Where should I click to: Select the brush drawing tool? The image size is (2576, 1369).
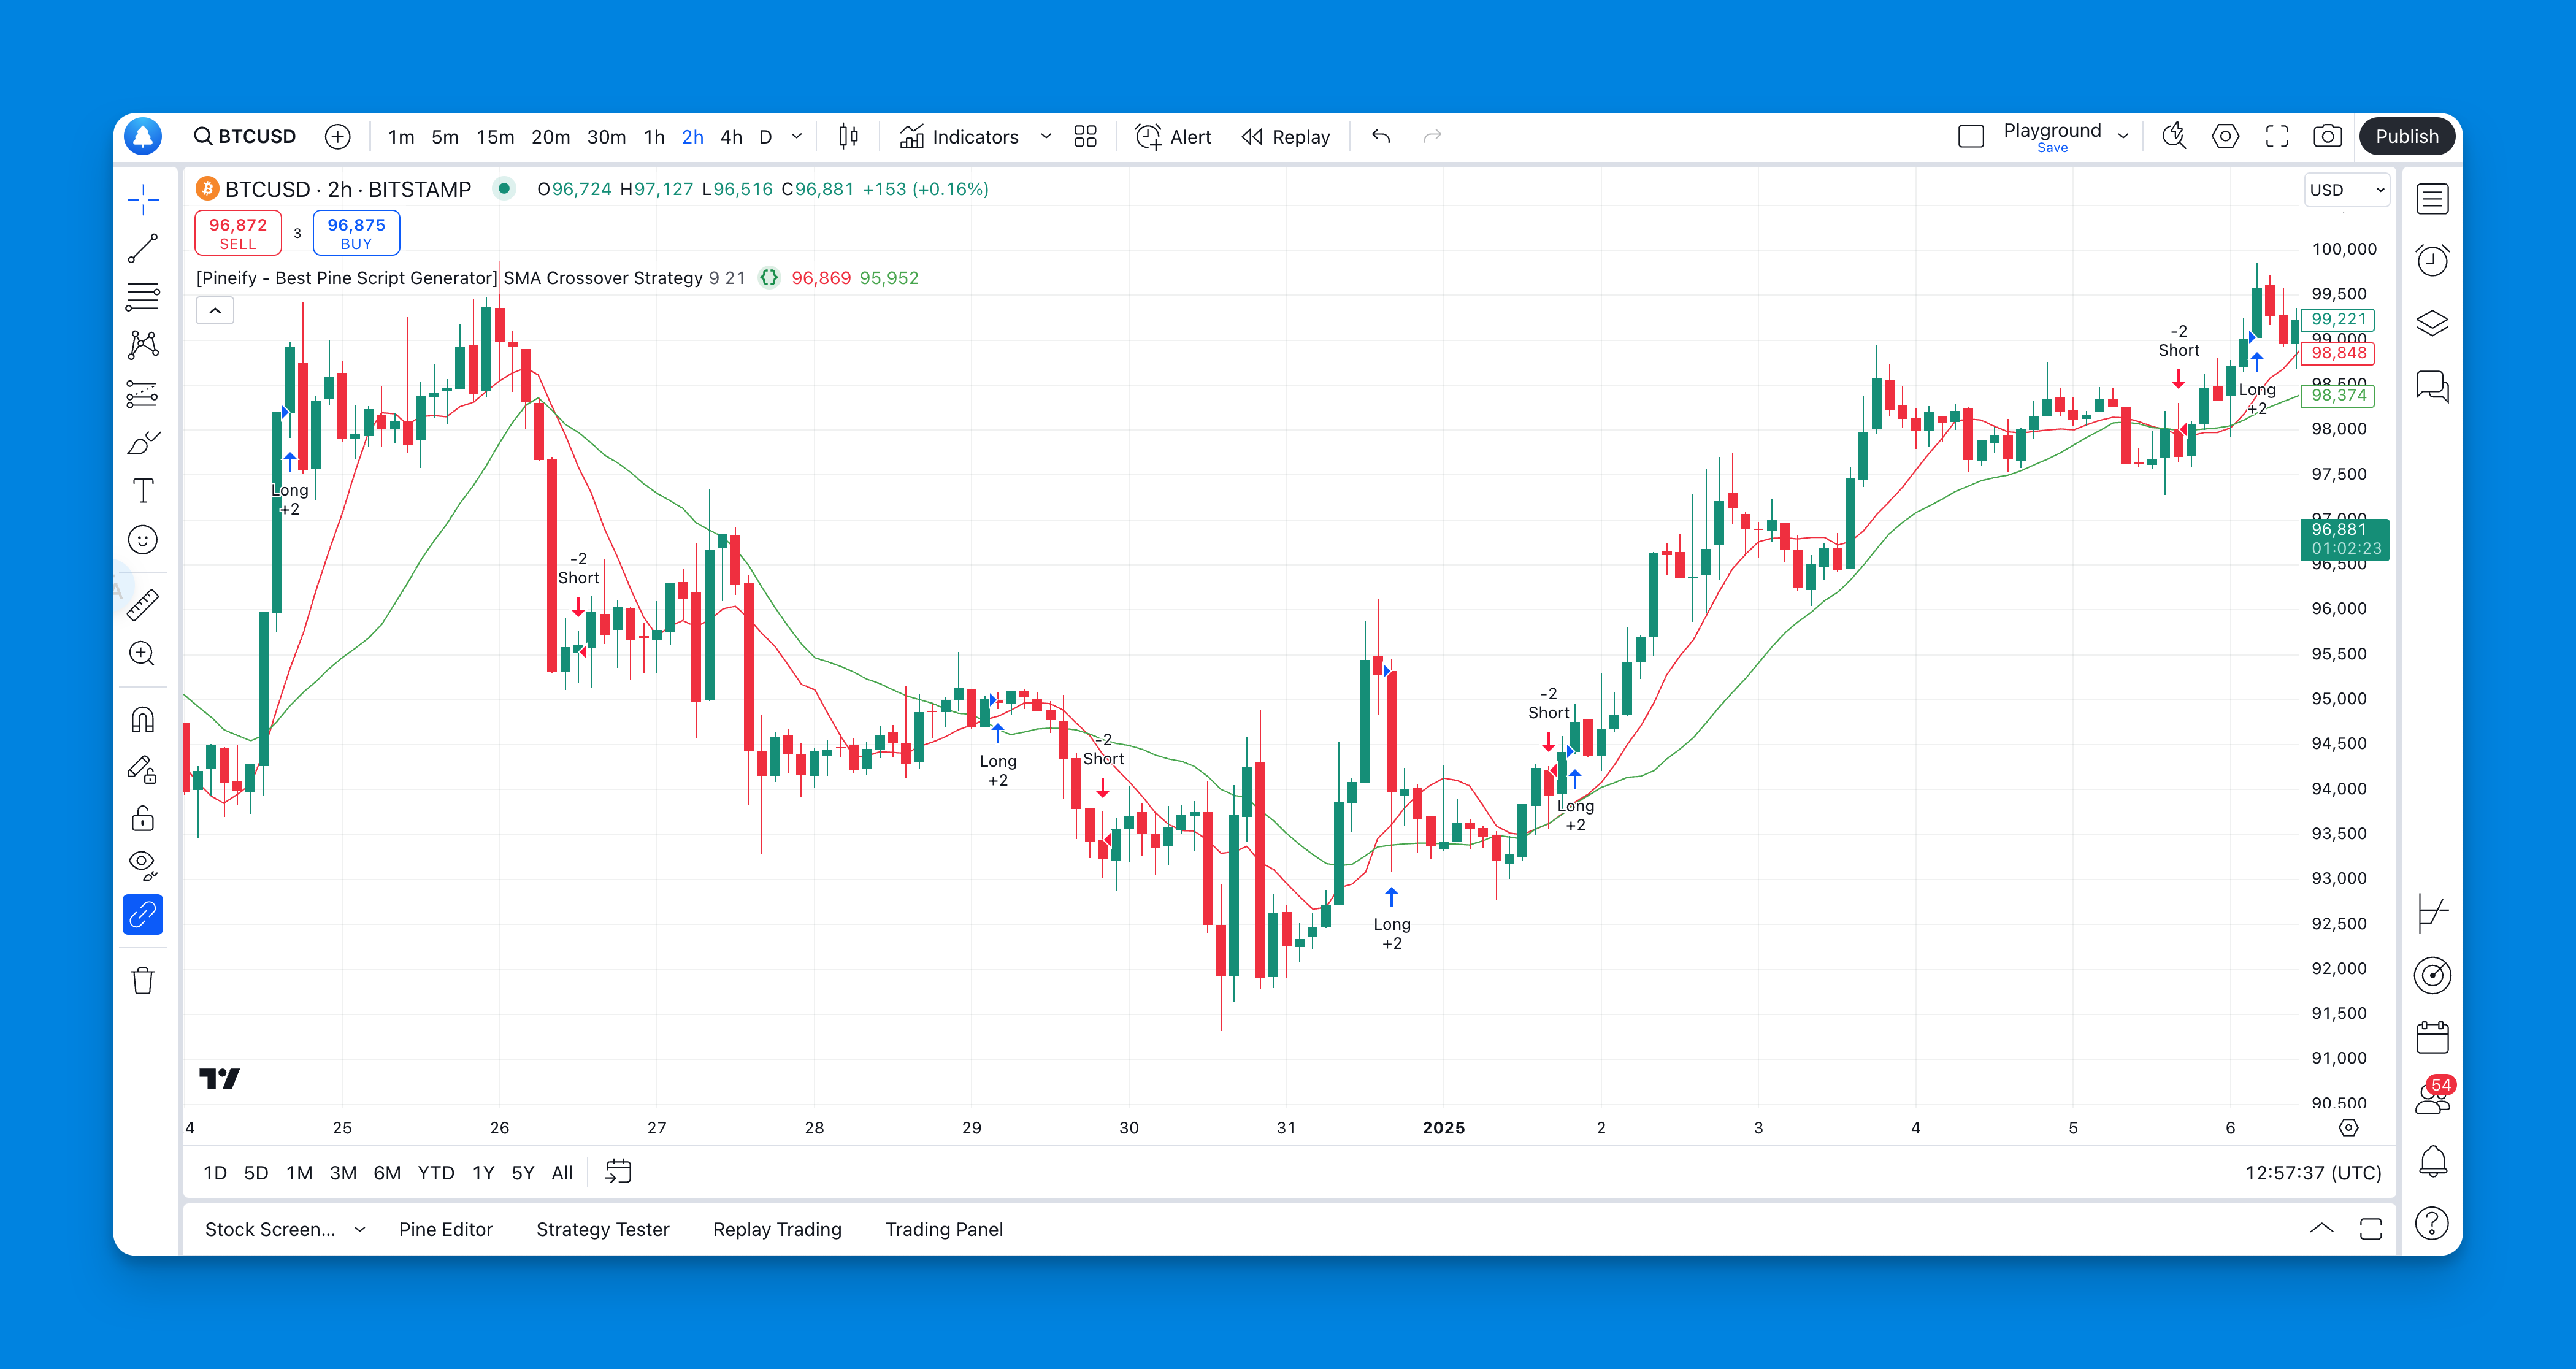[x=143, y=442]
